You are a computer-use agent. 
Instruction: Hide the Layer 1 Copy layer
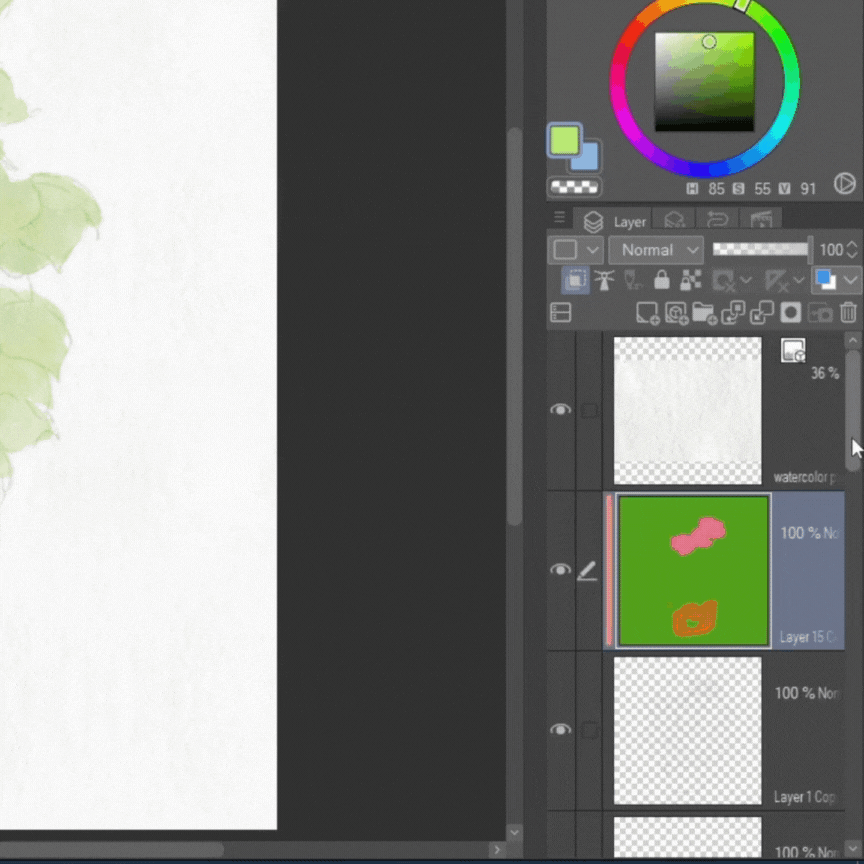point(560,730)
